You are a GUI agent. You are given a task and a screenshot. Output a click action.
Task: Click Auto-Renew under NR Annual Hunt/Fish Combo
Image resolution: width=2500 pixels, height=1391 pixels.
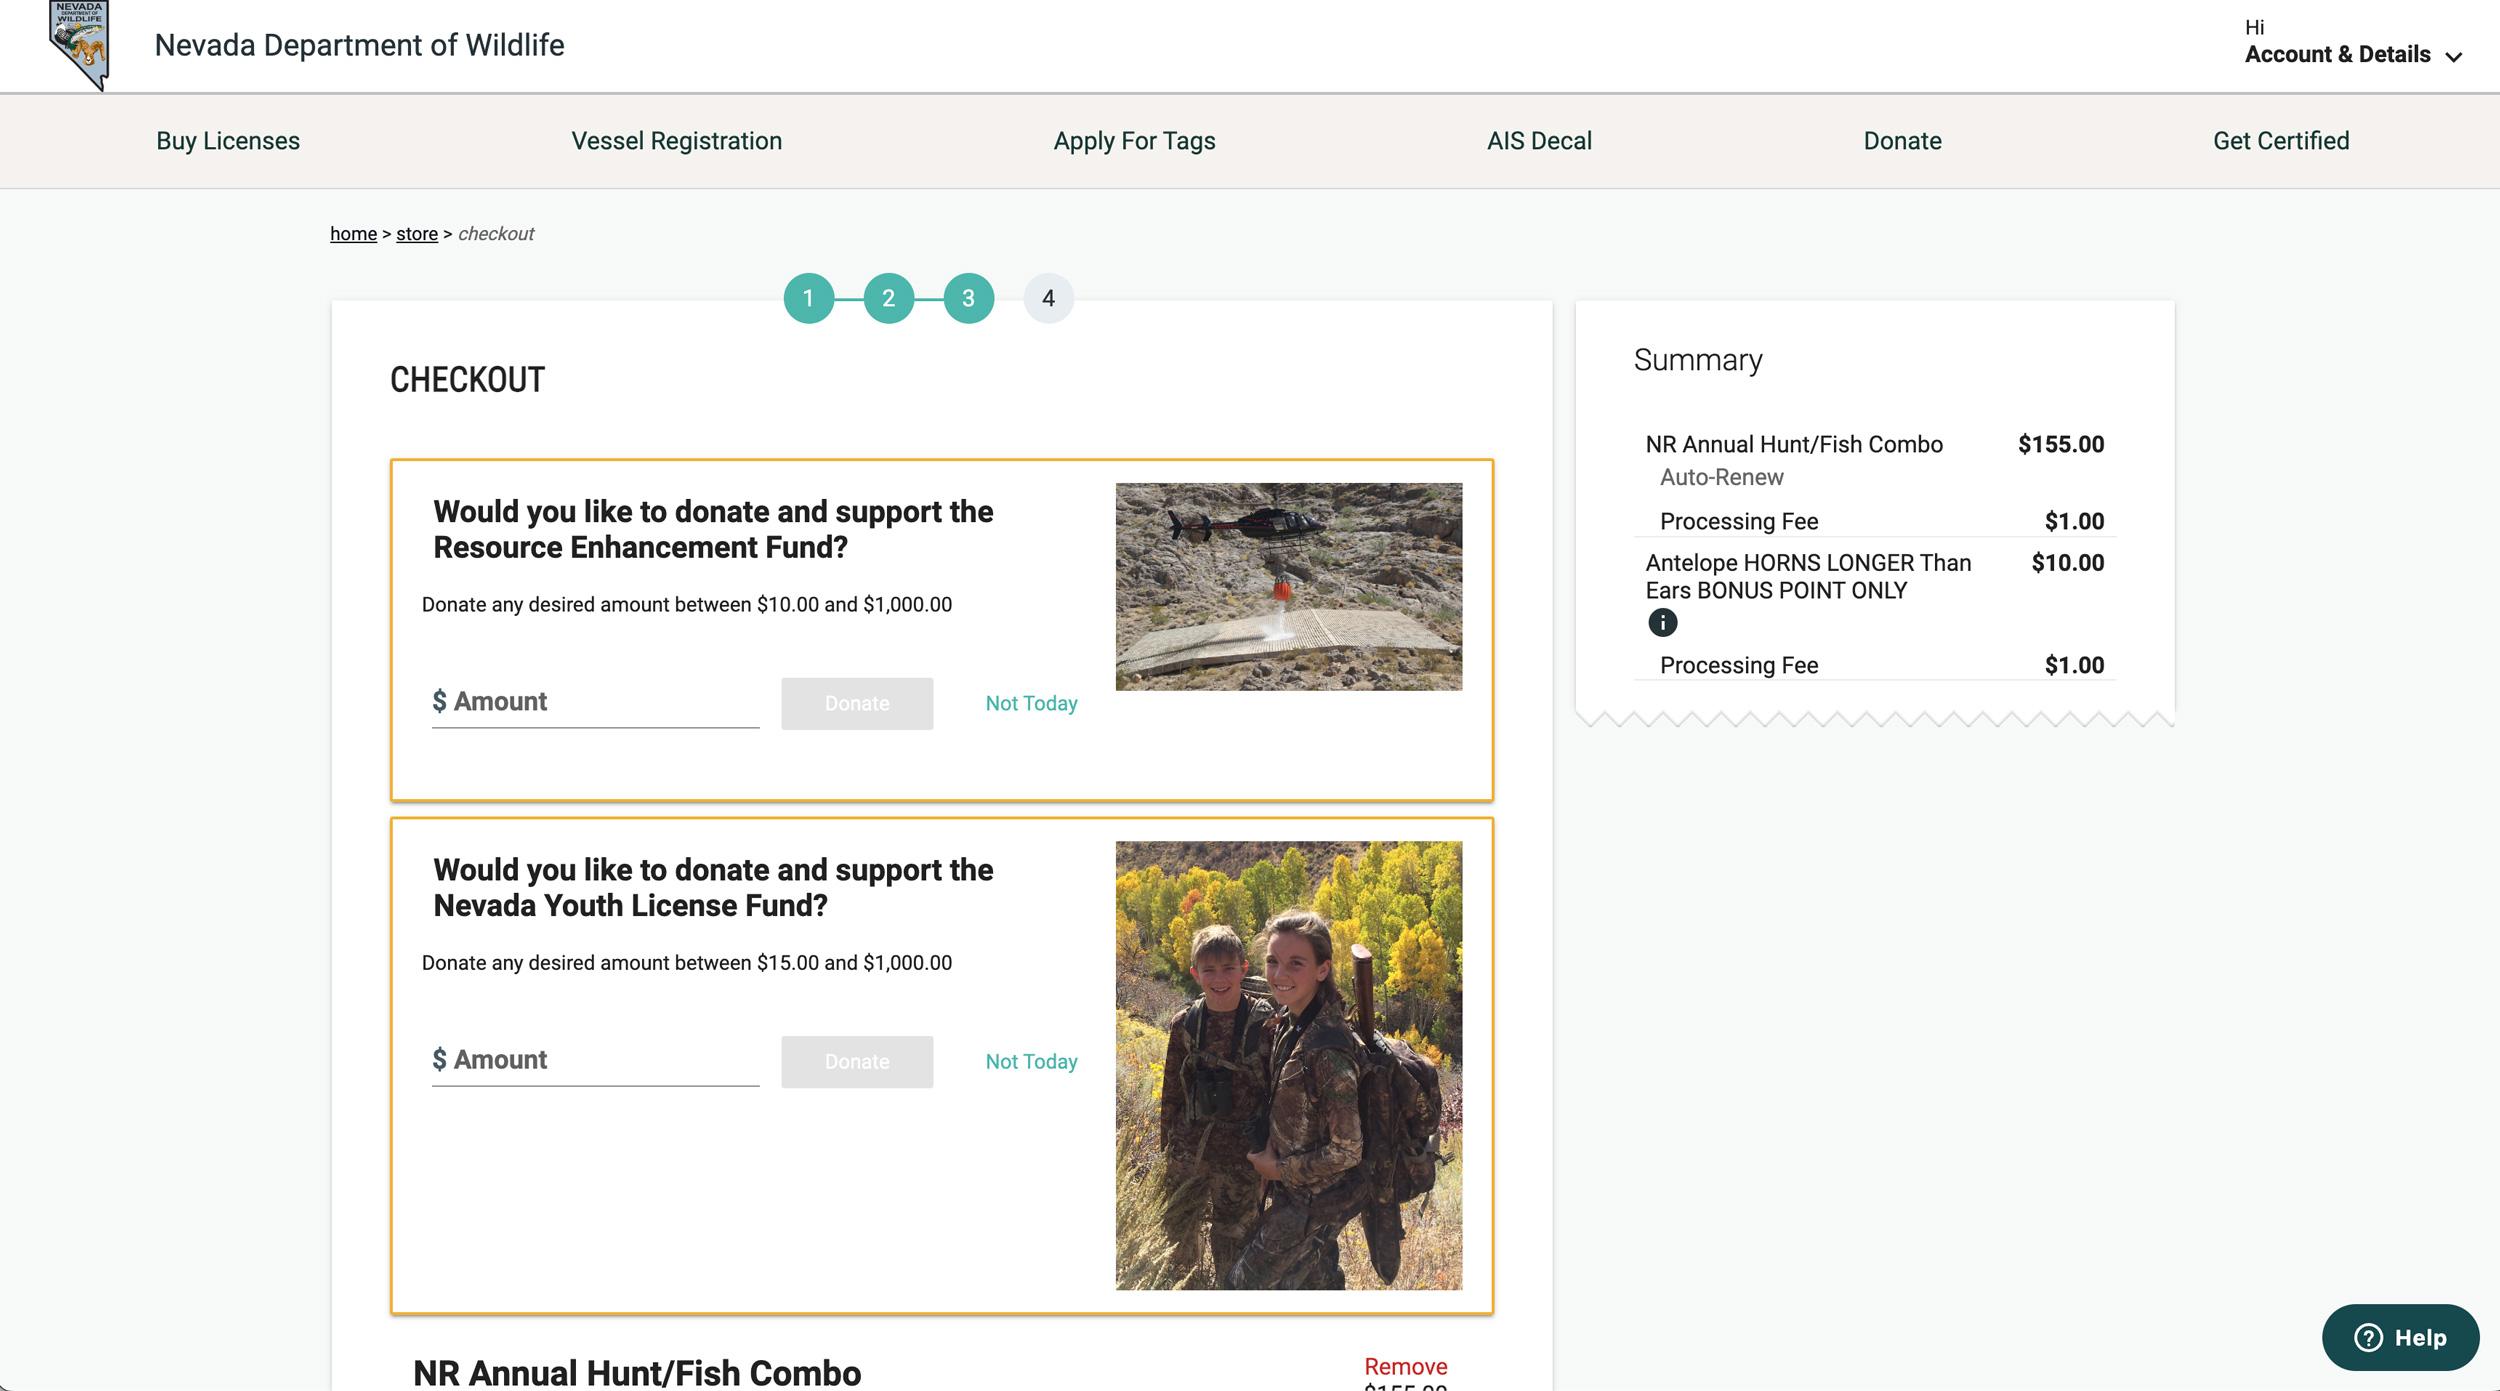click(x=1720, y=477)
